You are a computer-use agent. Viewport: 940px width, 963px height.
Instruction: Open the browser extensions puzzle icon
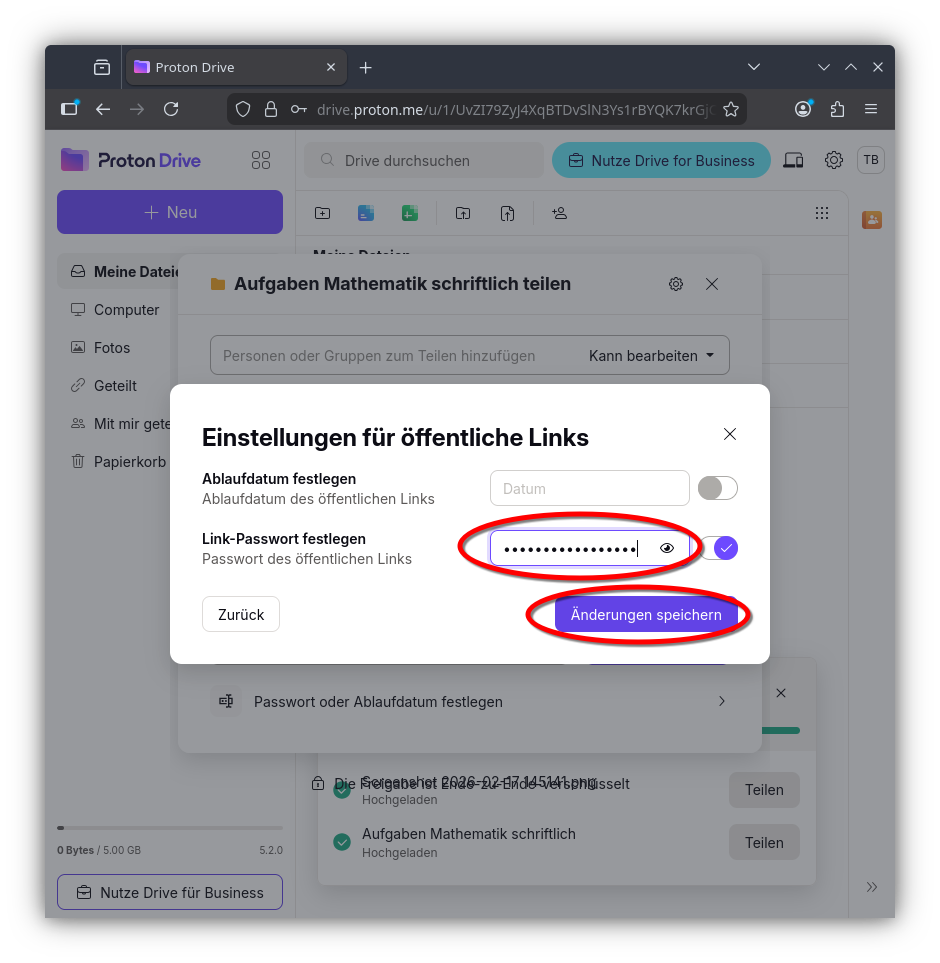click(x=837, y=109)
